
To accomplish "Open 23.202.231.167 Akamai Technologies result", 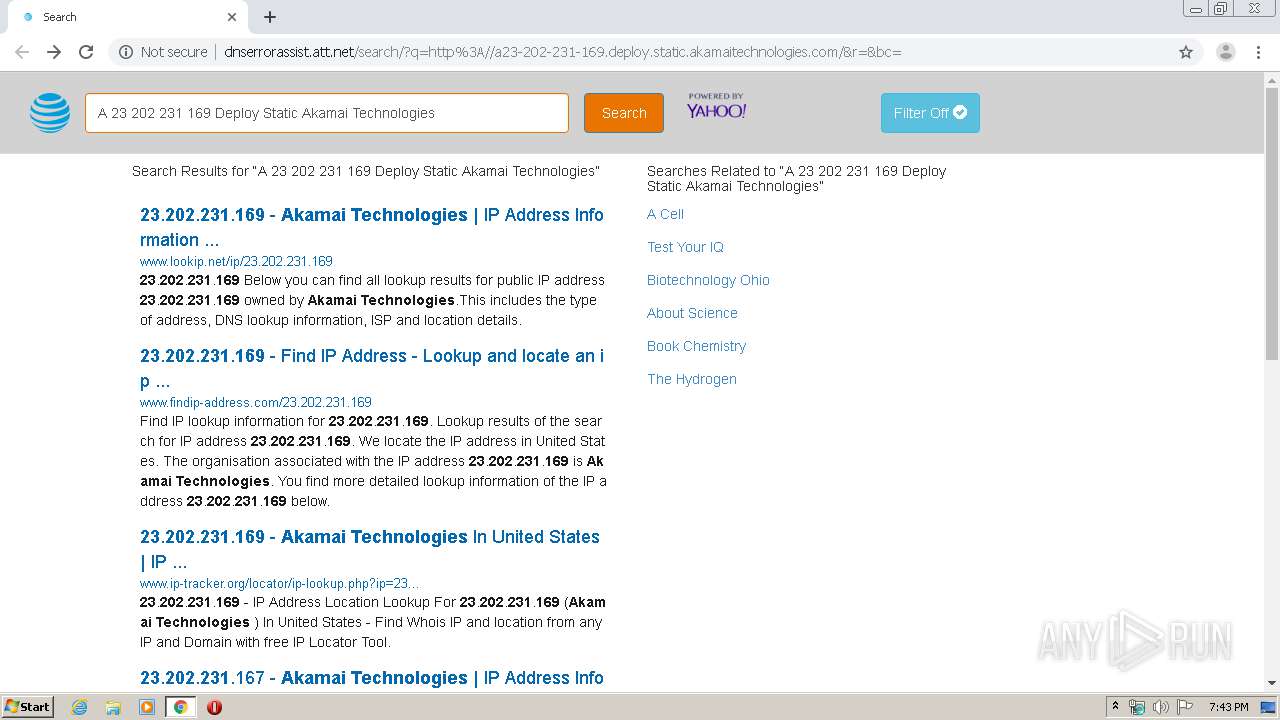I will click(x=372, y=678).
